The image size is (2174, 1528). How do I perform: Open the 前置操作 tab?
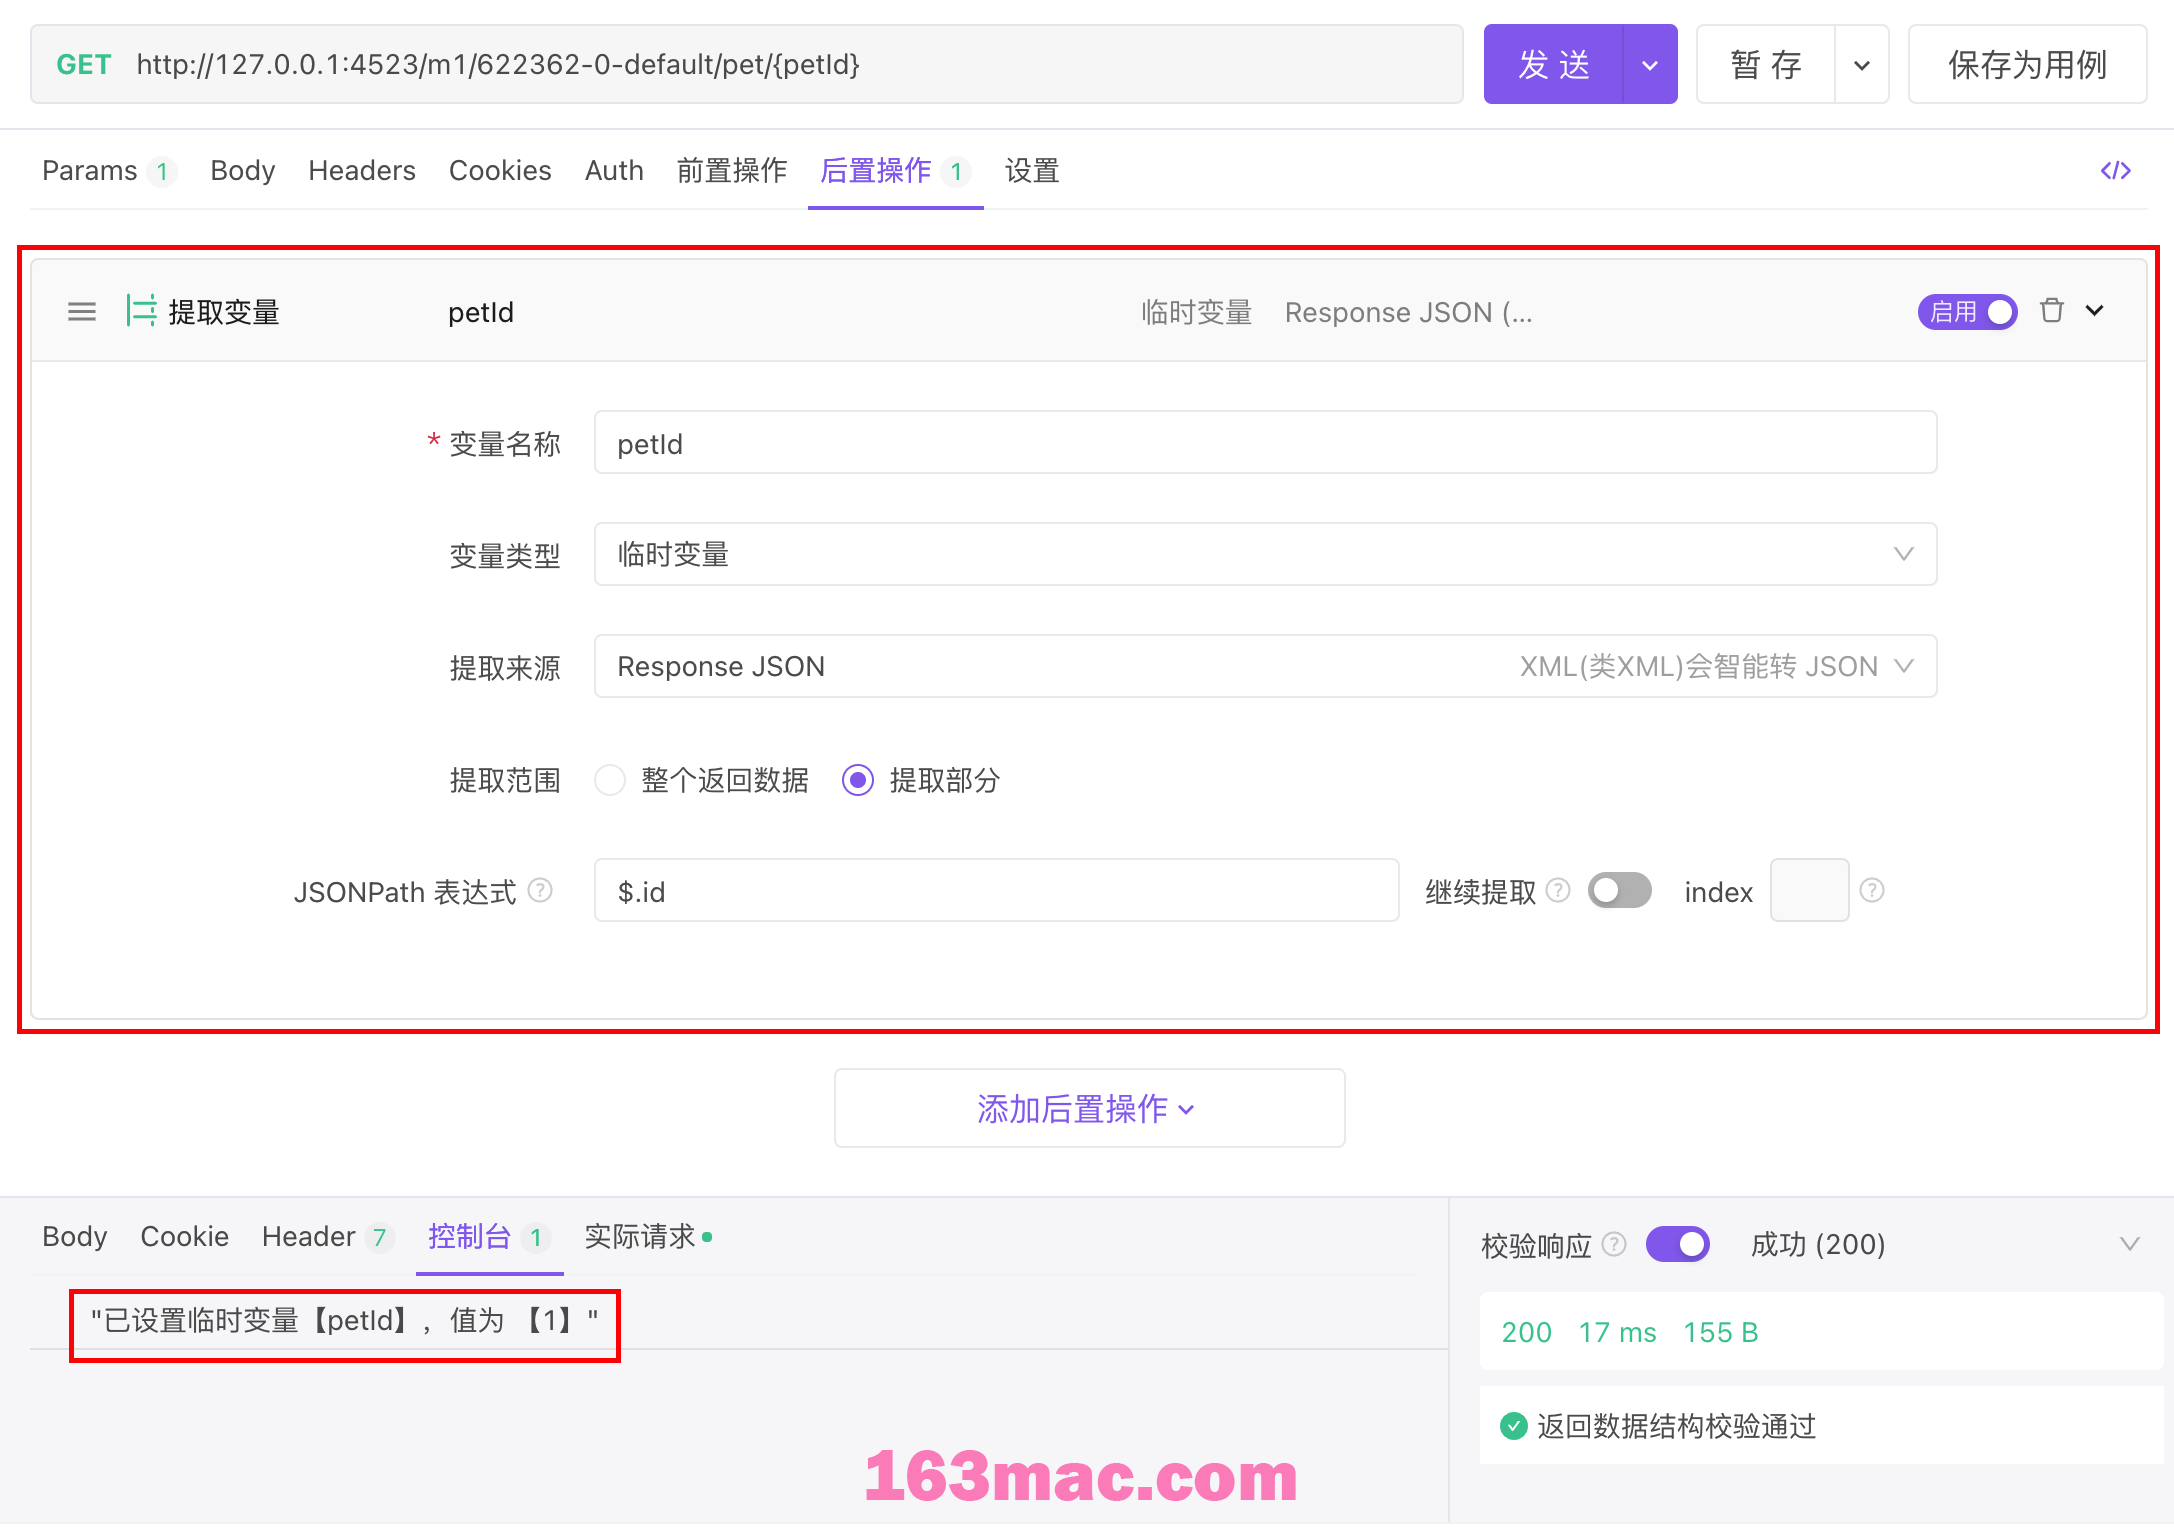[x=732, y=171]
